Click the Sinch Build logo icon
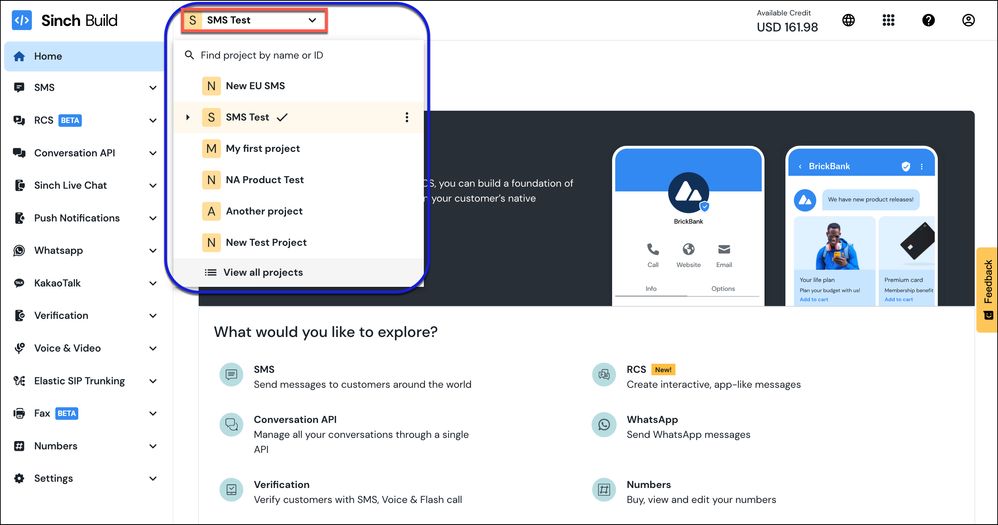998x525 pixels. 22,20
